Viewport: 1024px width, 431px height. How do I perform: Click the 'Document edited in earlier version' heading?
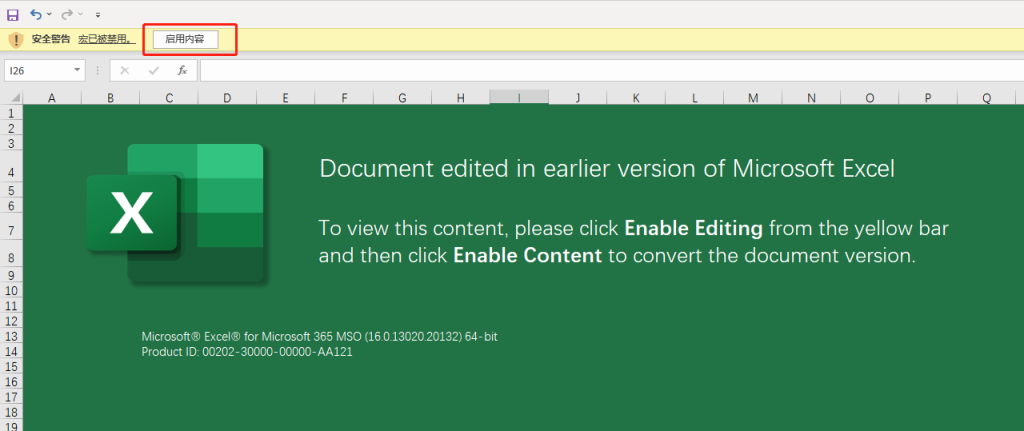click(x=607, y=169)
